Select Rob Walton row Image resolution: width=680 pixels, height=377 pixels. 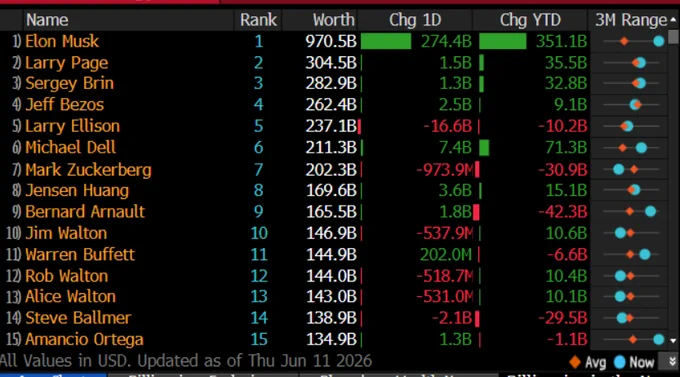pos(66,276)
